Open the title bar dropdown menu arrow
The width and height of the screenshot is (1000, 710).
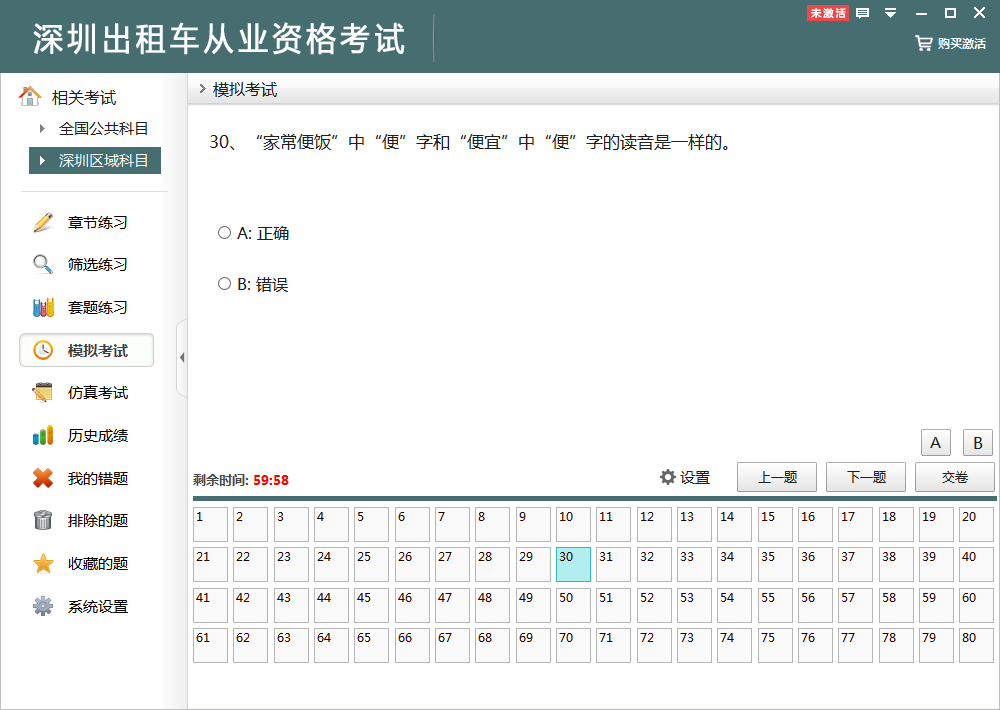point(890,13)
